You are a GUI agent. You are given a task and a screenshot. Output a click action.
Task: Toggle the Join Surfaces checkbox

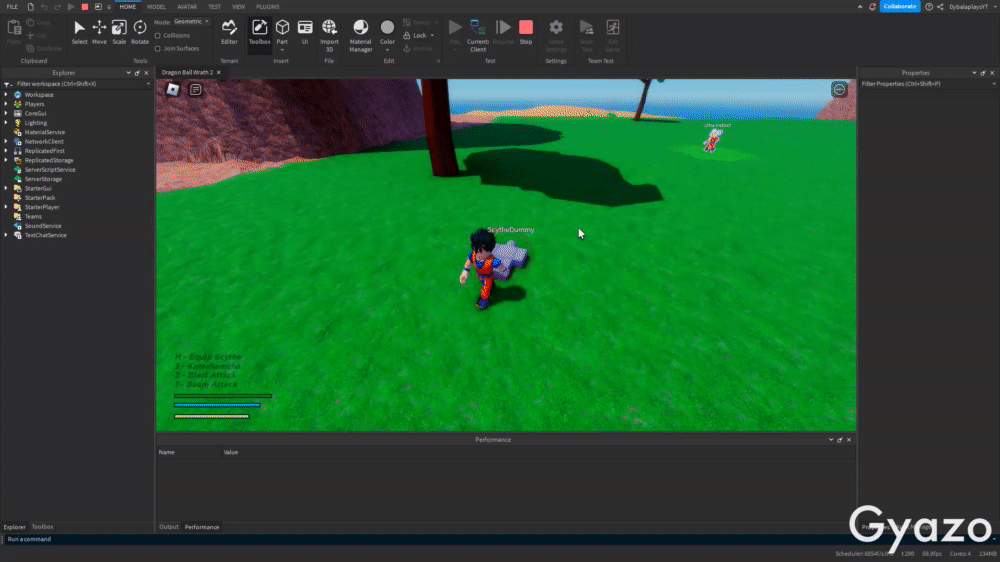[158, 48]
